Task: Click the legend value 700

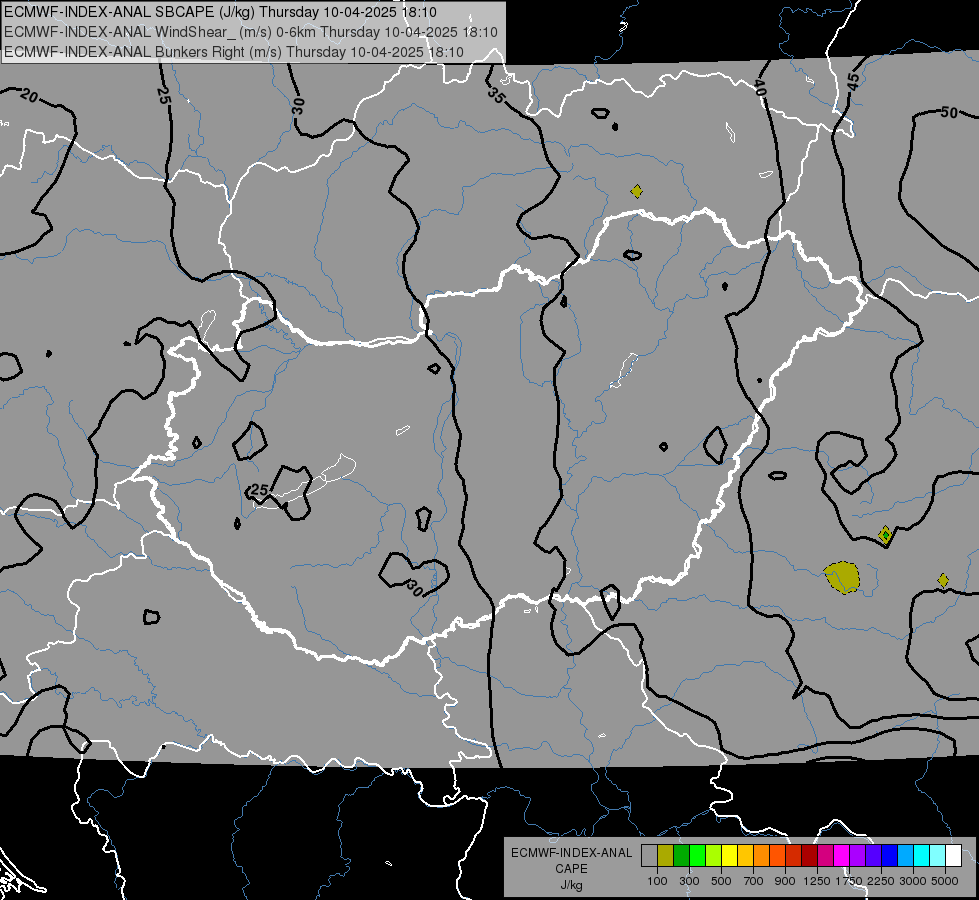Action: pos(754,881)
